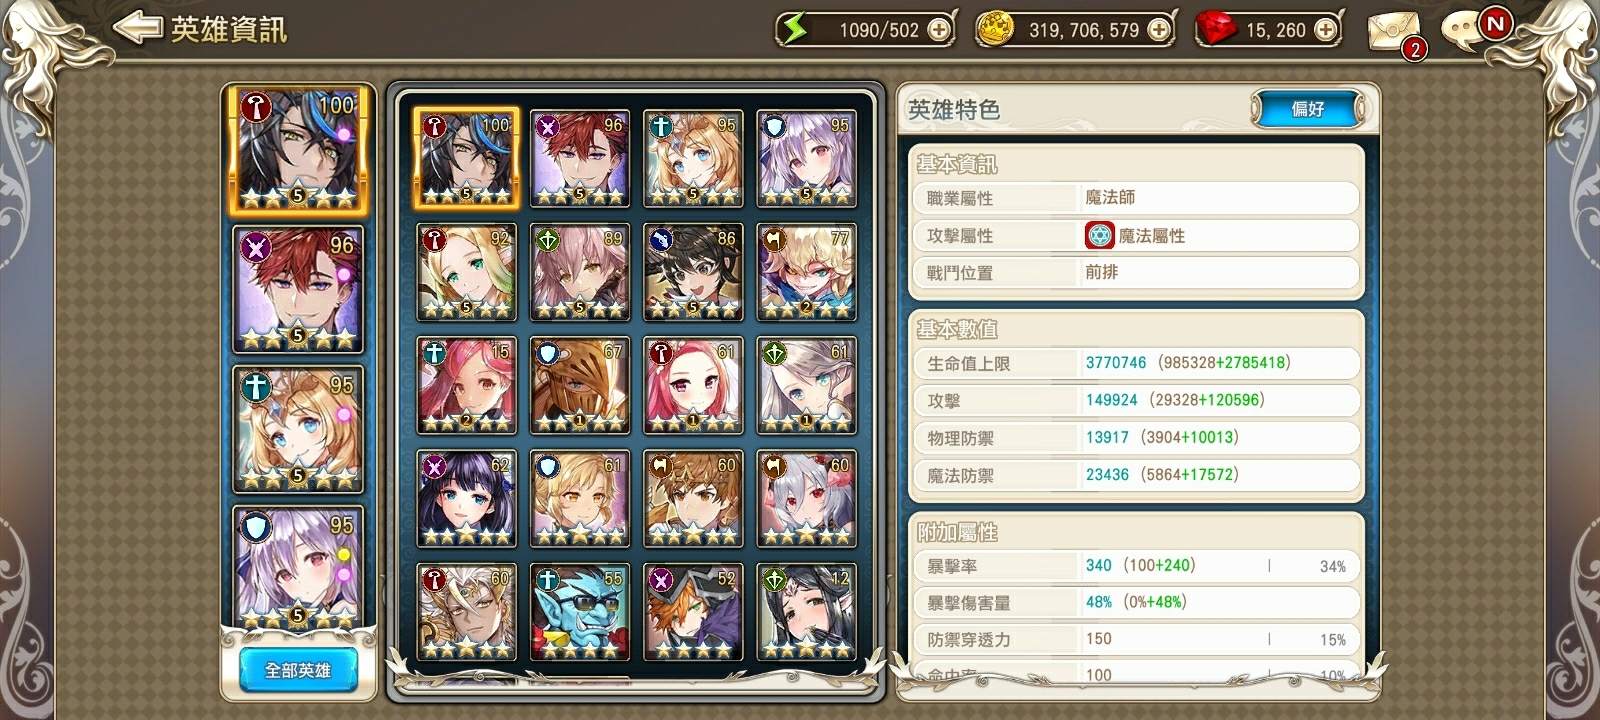The image size is (1600, 720).
Task: Add gold with the plus beside 319,706,579
Action: click(1158, 30)
